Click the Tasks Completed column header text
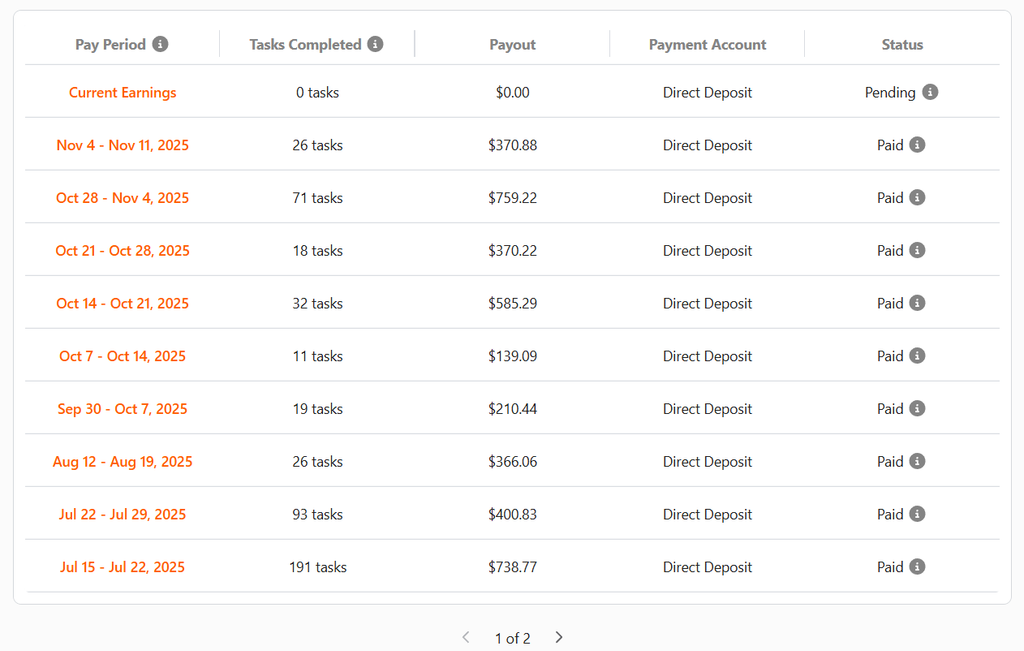Image resolution: width=1024 pixels, height=651 pixels. (x=305, y=44)
